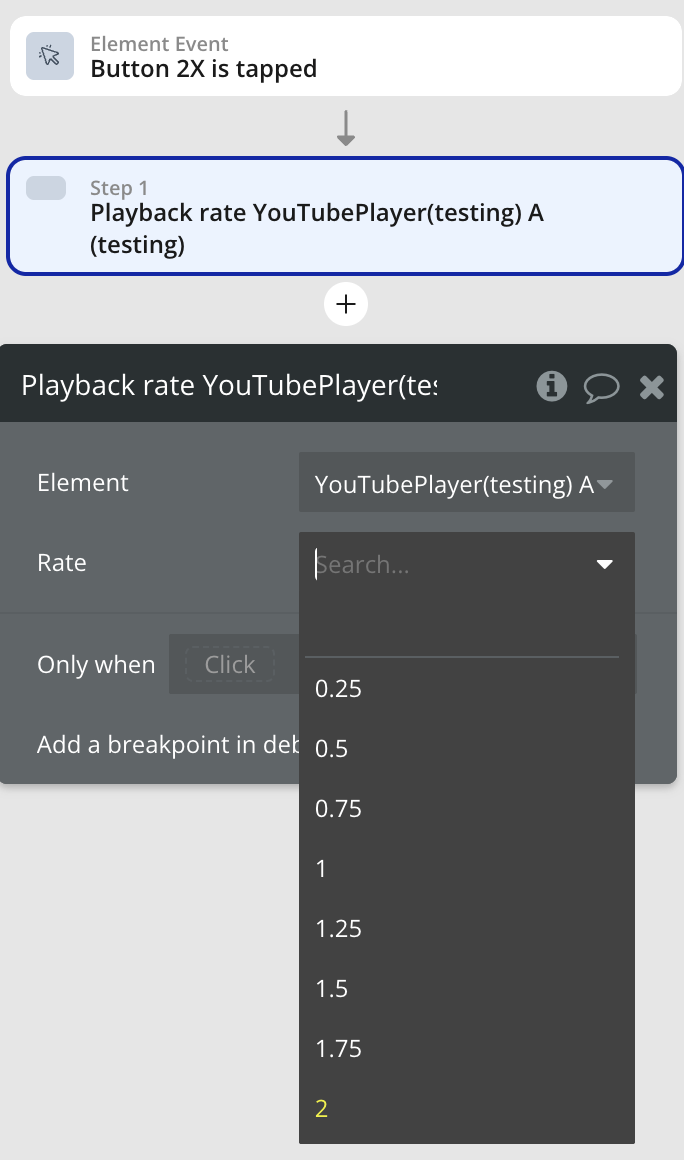Set rate to 1.75
Image resolution: width=684 pixels, height=1160 pixels.
338,1049
